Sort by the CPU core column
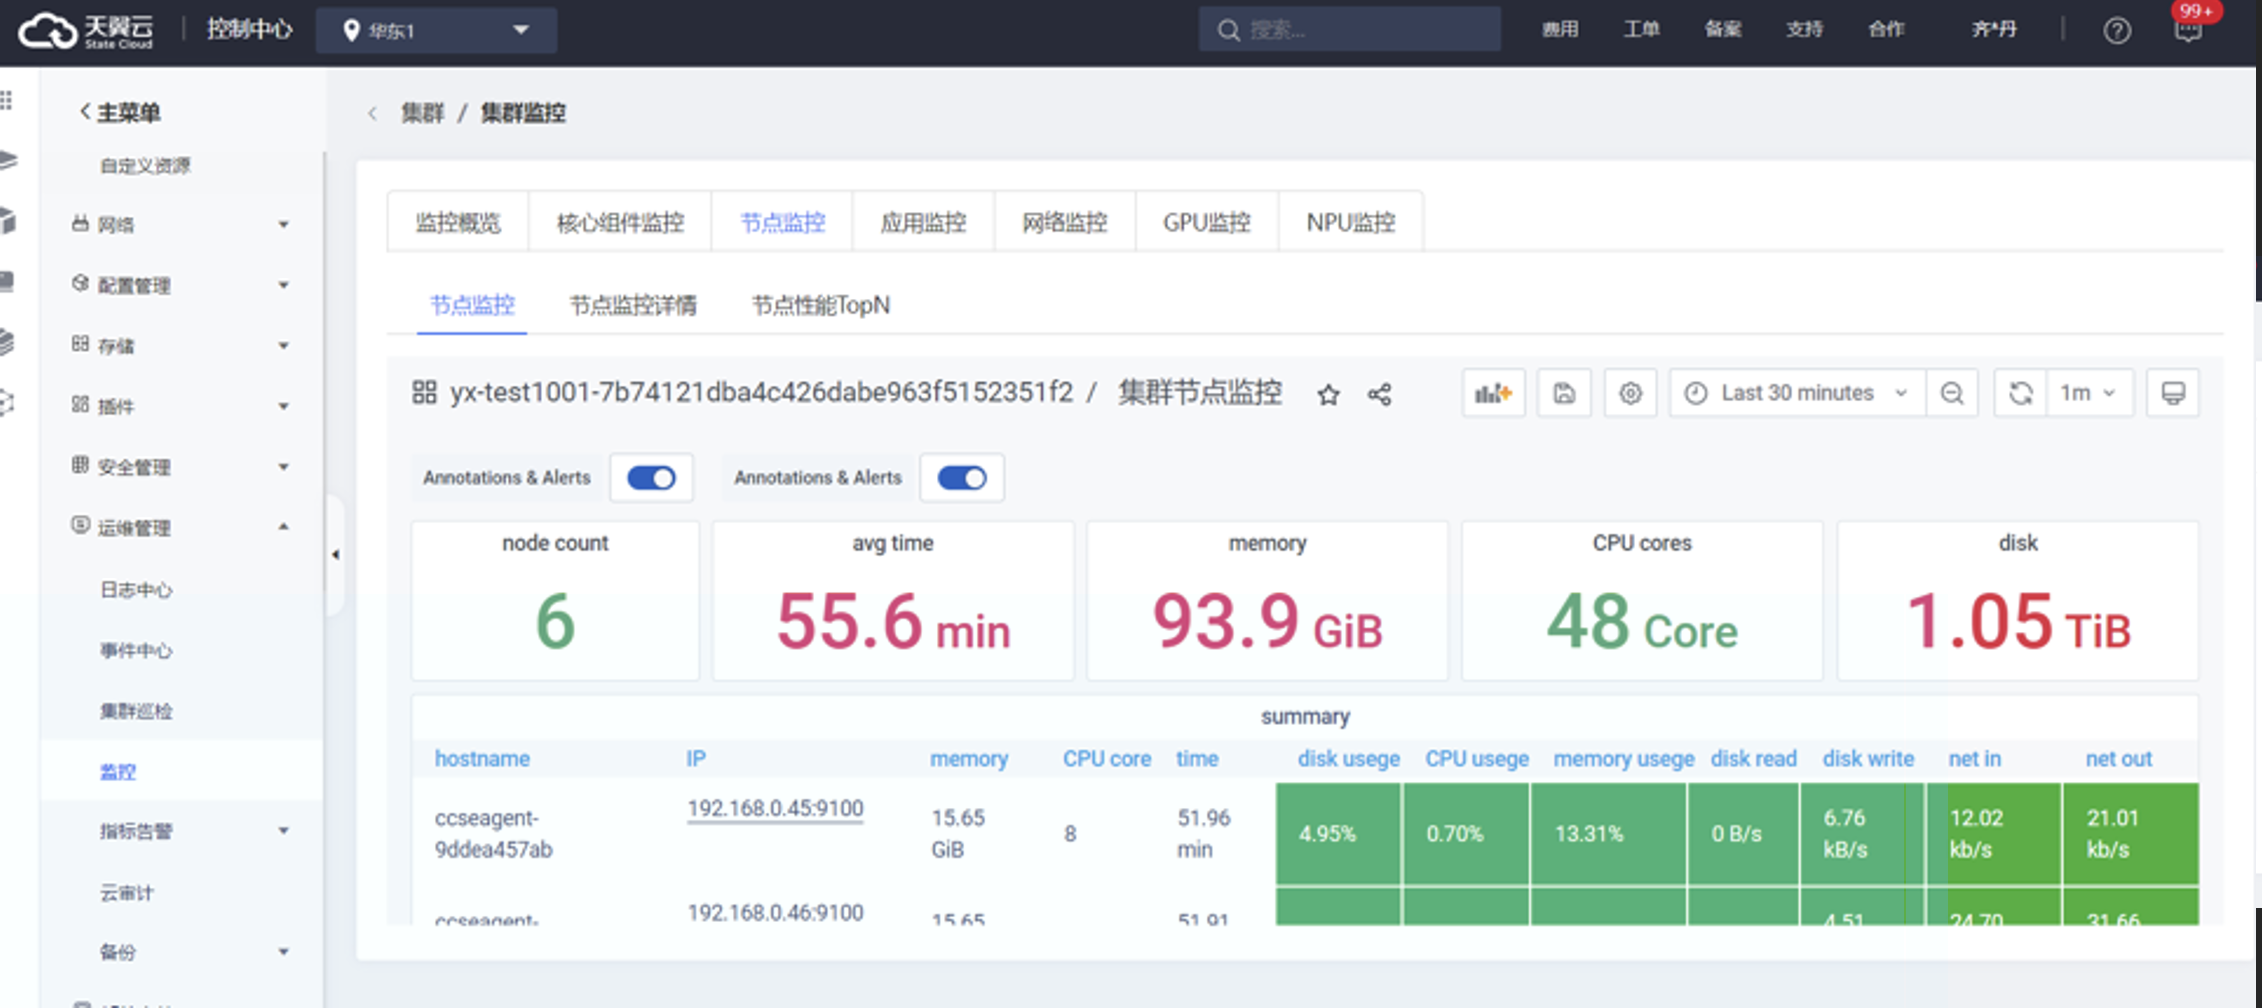The width and height of the screenshot is (2262, 1008). (1106, 759)
